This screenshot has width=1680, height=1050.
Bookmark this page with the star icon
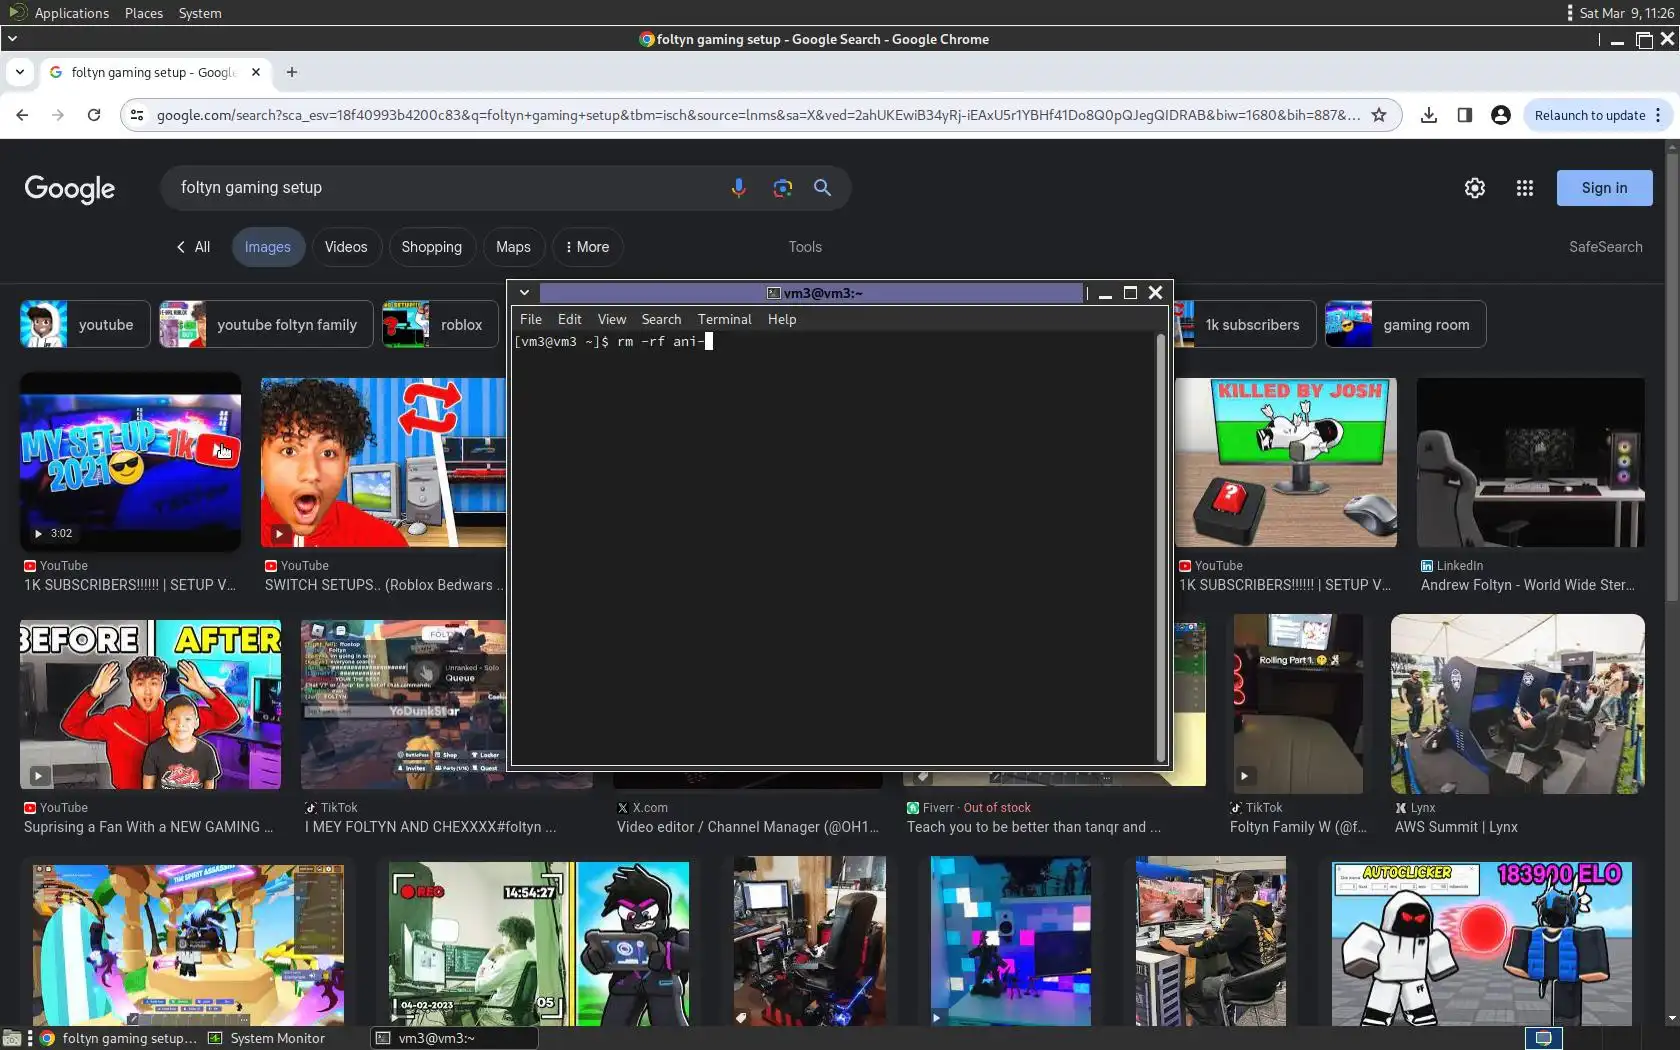tap(1379, 115)
